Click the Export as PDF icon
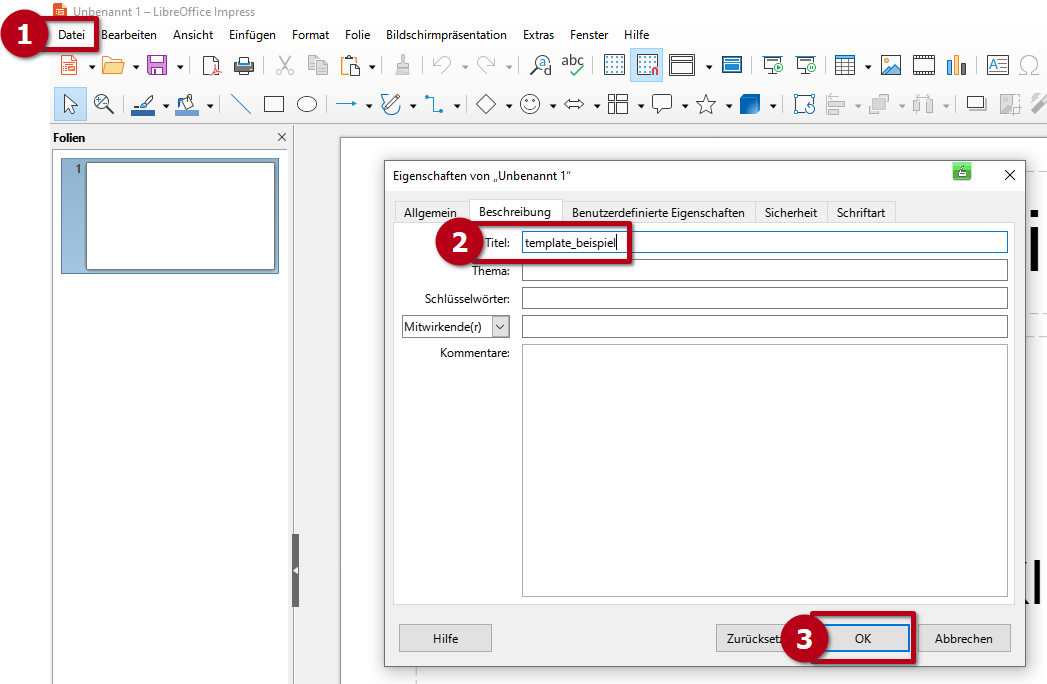Screen dimensions: 1047x684 tap(211, 65)
